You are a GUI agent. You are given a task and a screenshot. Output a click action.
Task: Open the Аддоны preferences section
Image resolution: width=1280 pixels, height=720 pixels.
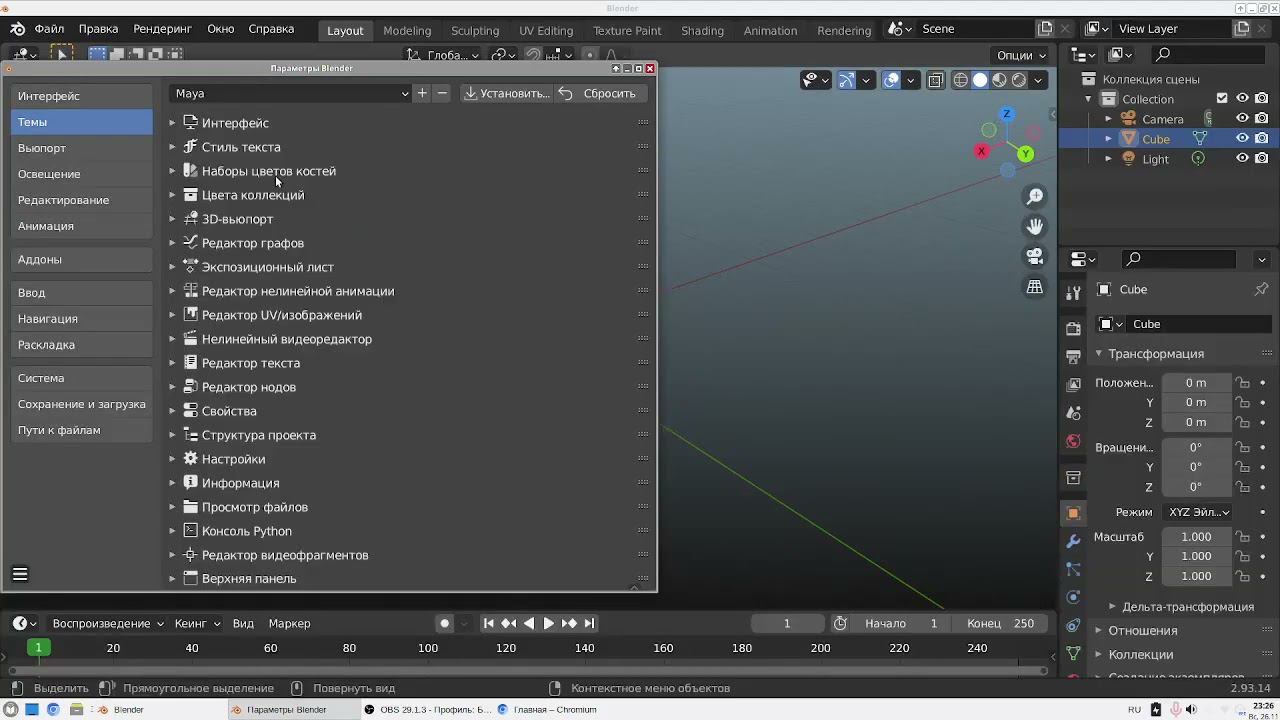click(82, 259)
